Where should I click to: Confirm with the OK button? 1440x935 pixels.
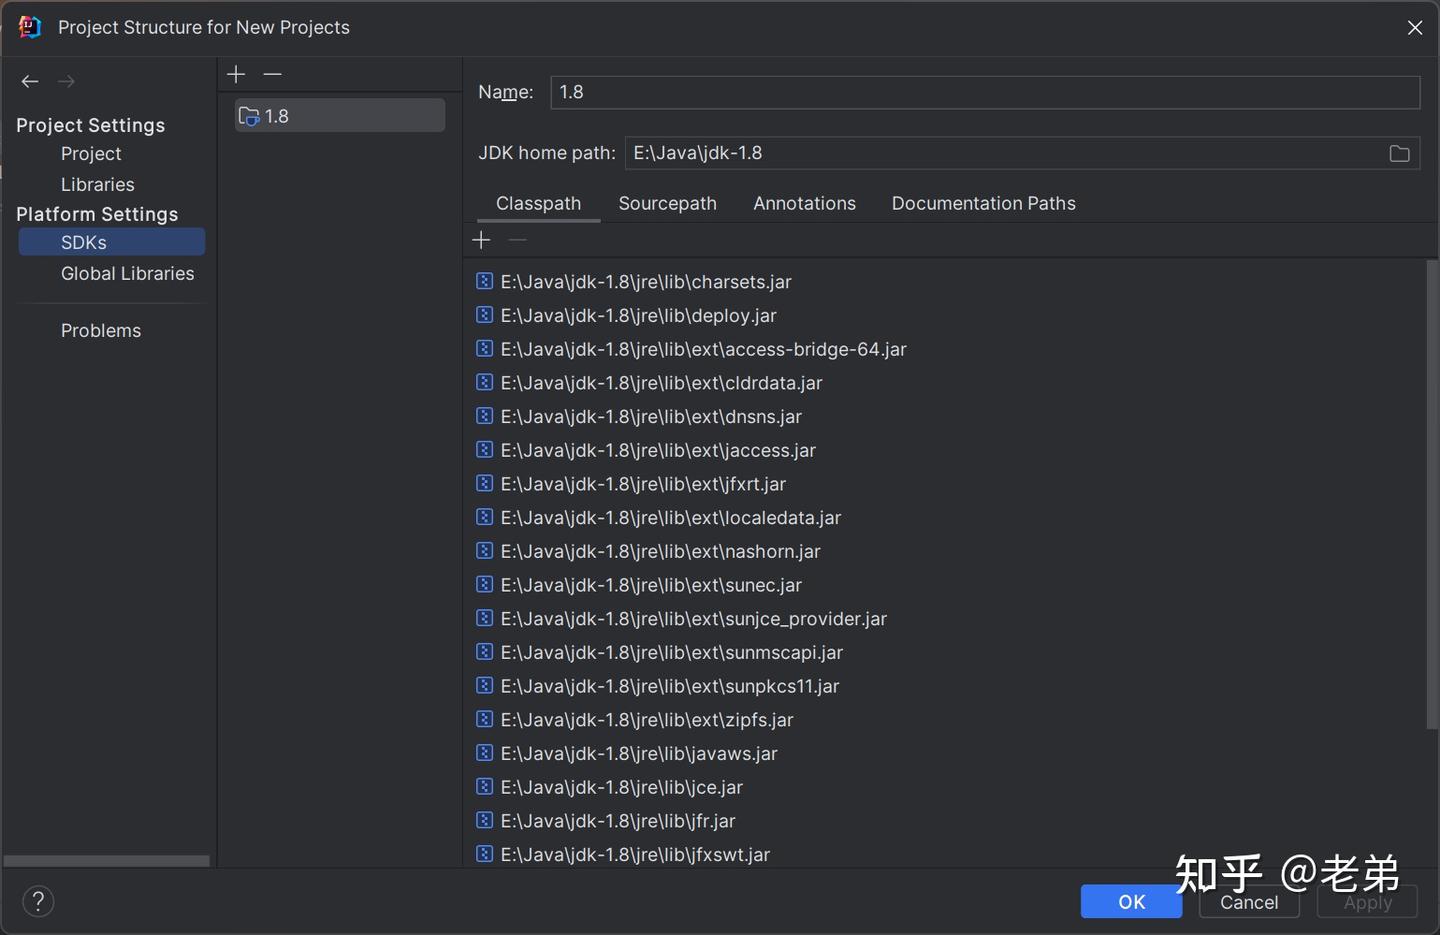(1131, 901)
